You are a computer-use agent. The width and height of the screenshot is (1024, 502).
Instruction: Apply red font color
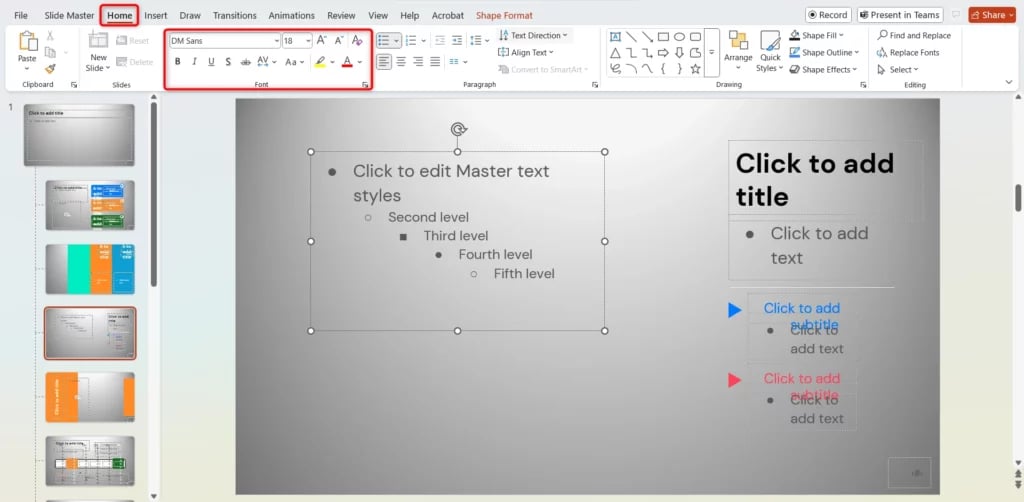click(x=347, y=62)
